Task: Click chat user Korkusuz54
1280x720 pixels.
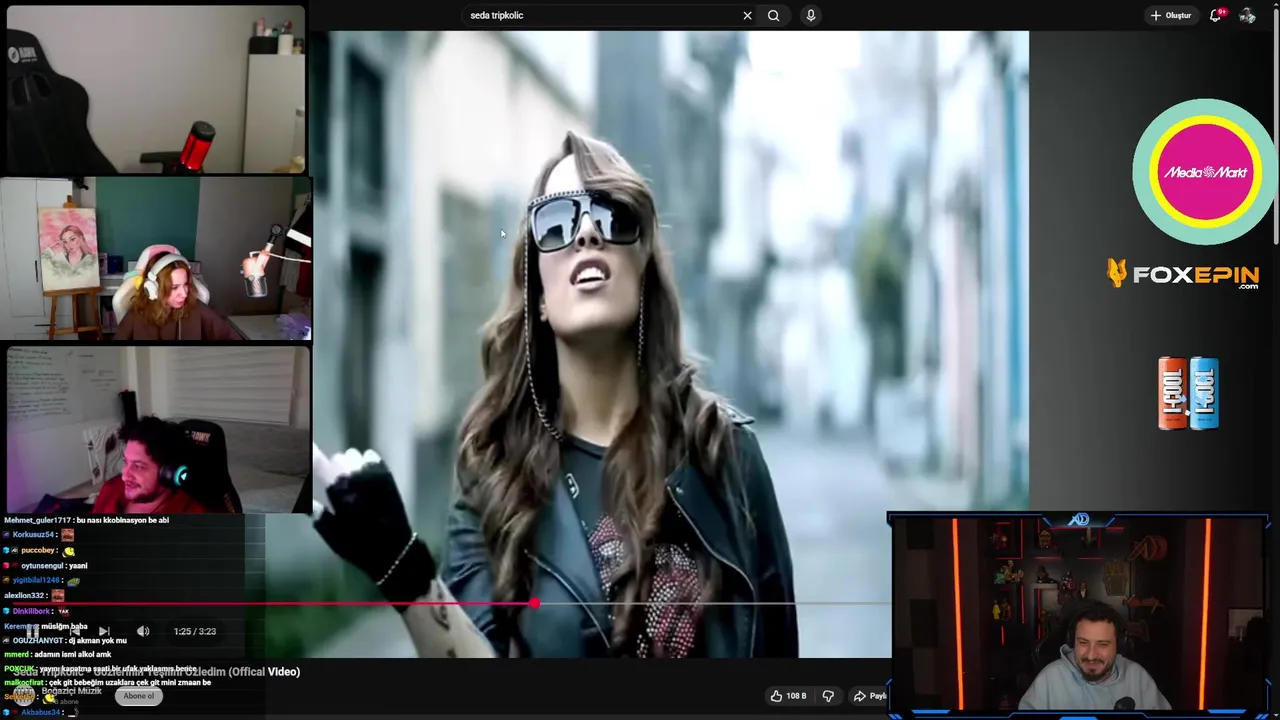Action: click(x=34, y=535)
